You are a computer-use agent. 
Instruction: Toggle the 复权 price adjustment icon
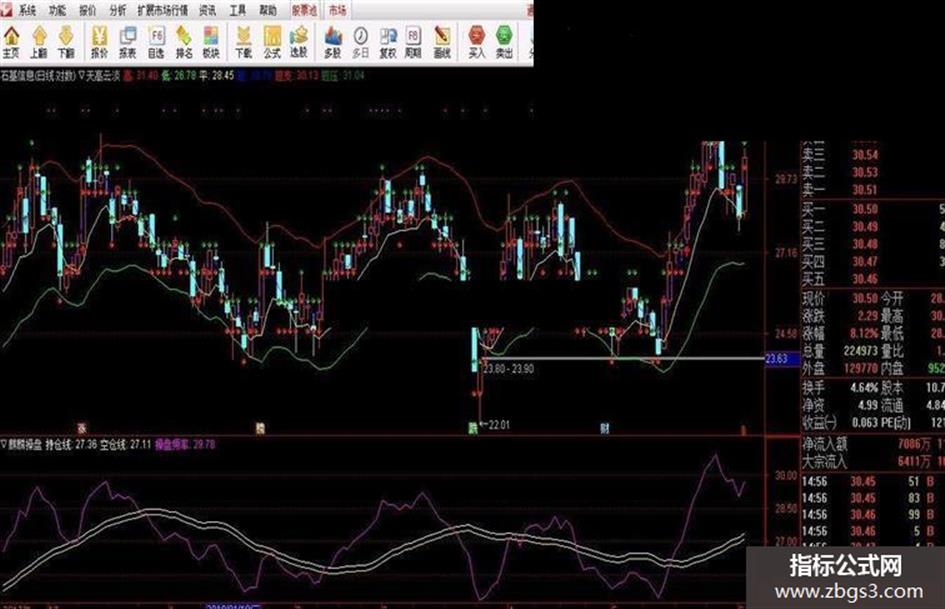pyautogui.click(x=388, y=42)
